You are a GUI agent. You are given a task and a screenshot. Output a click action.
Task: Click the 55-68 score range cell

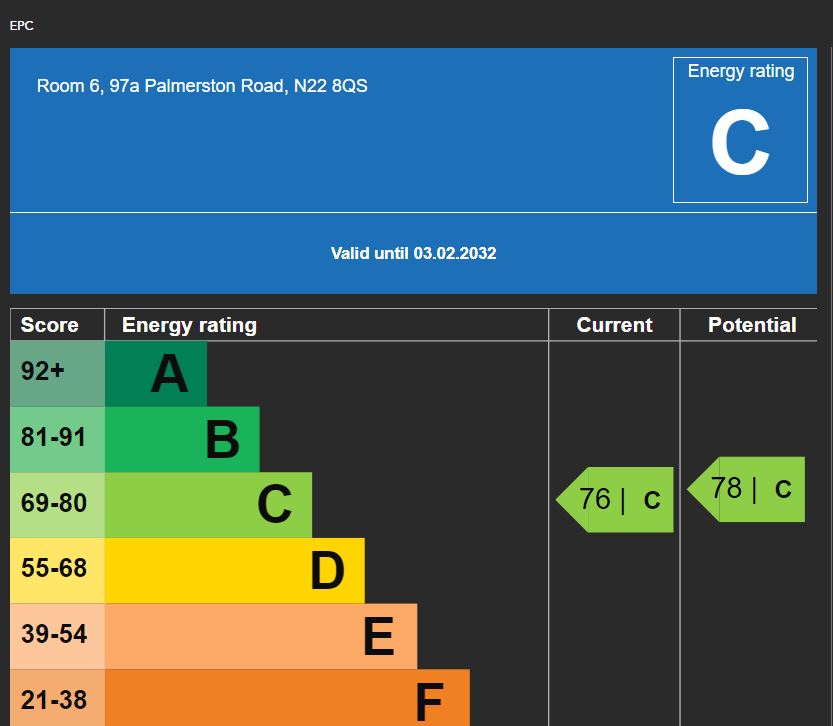pos(53,569)
